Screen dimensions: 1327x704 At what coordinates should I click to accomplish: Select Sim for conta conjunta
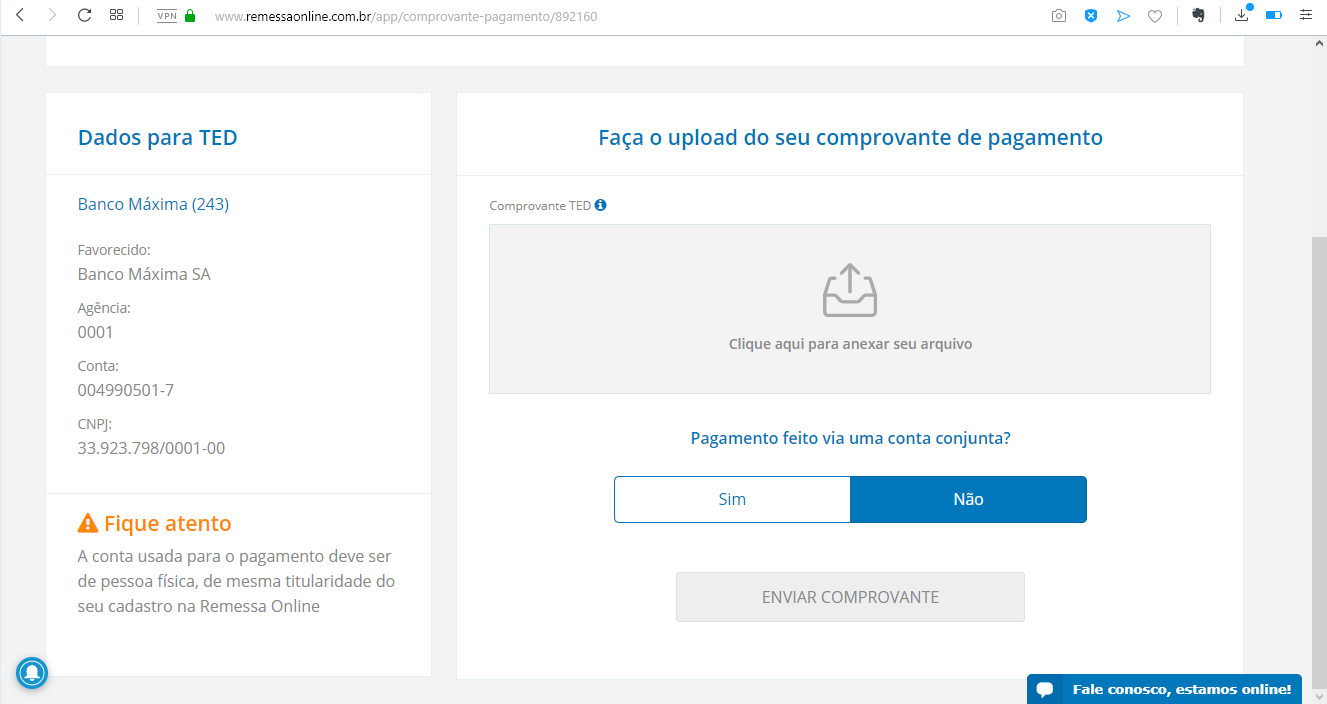point(732,499)
